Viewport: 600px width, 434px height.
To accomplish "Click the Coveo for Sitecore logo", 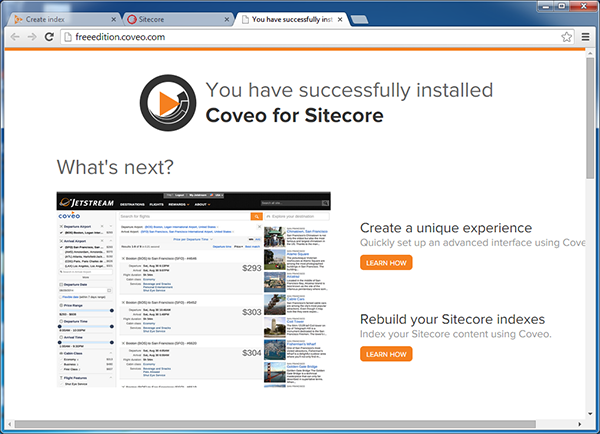I will tap(168, 103).
